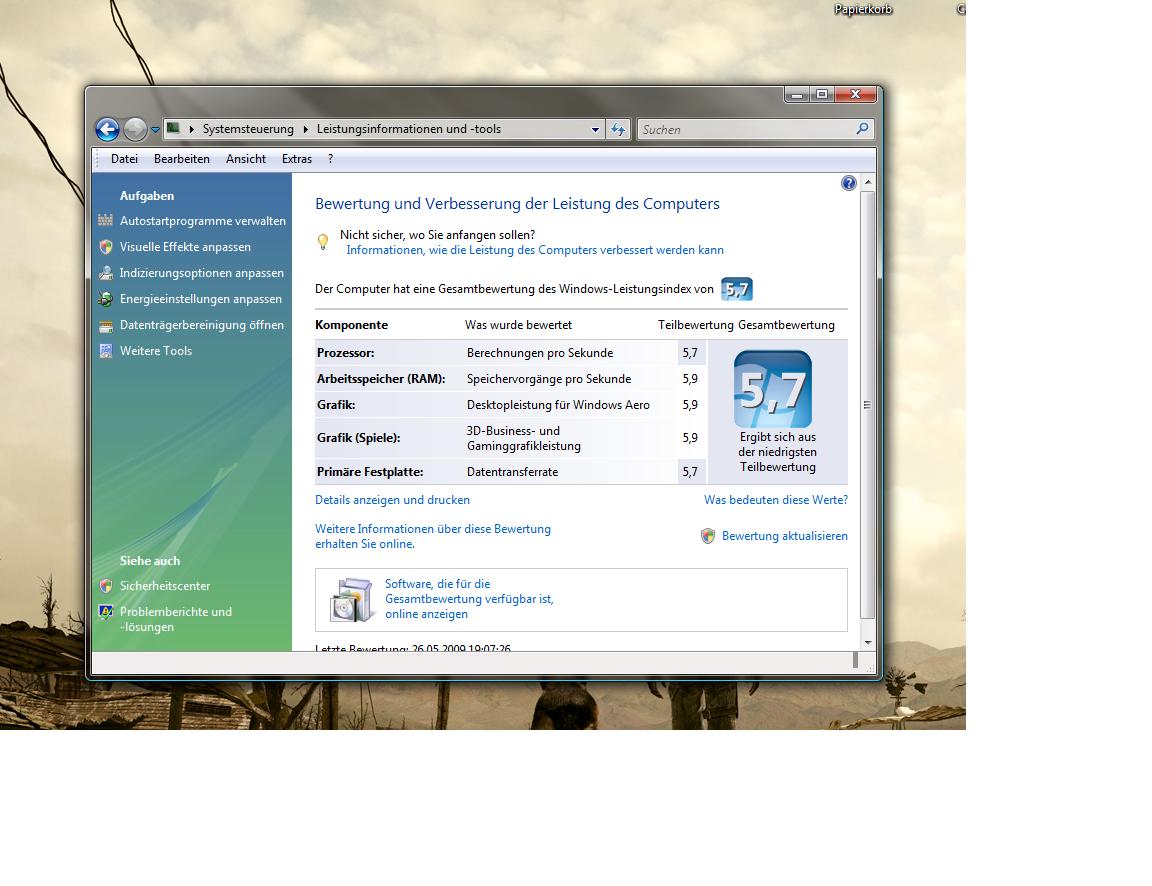
Task: Click the grey Forward navigation arrow
Action: pyautogui.click(x=135, y=129)
